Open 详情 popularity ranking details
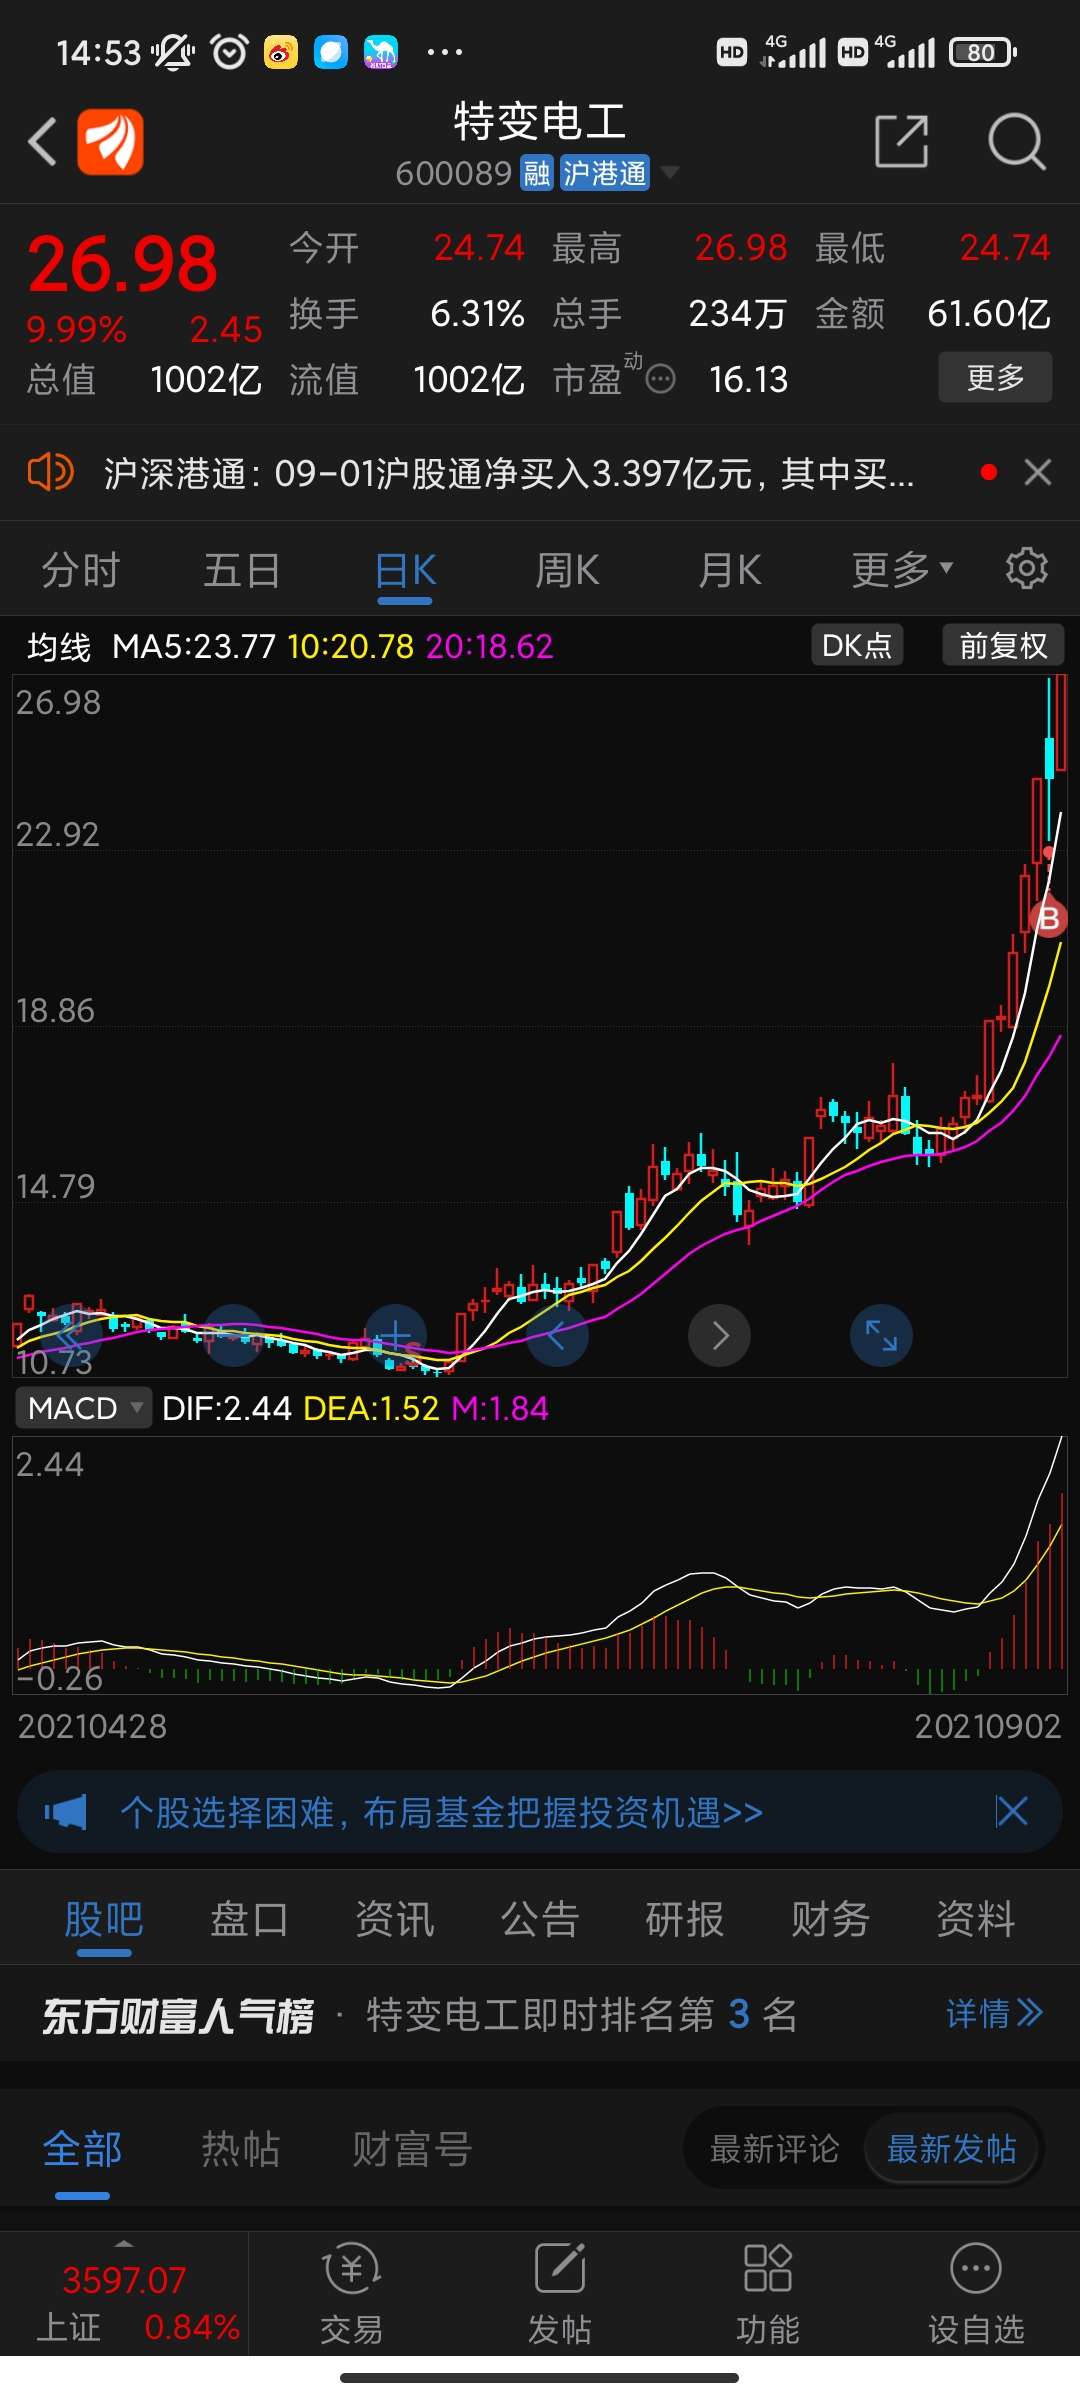 995,2013
